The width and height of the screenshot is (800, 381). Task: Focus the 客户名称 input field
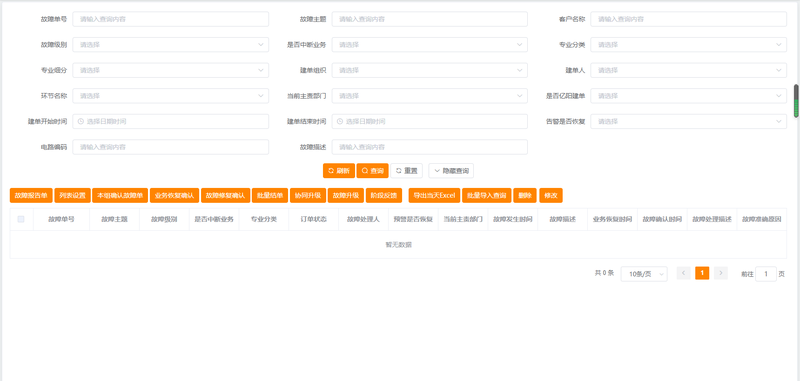[688, 19]
